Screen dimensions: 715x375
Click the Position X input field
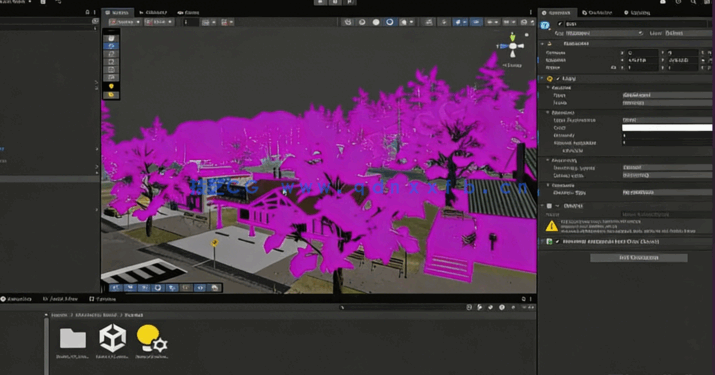(x=642, y=52)
